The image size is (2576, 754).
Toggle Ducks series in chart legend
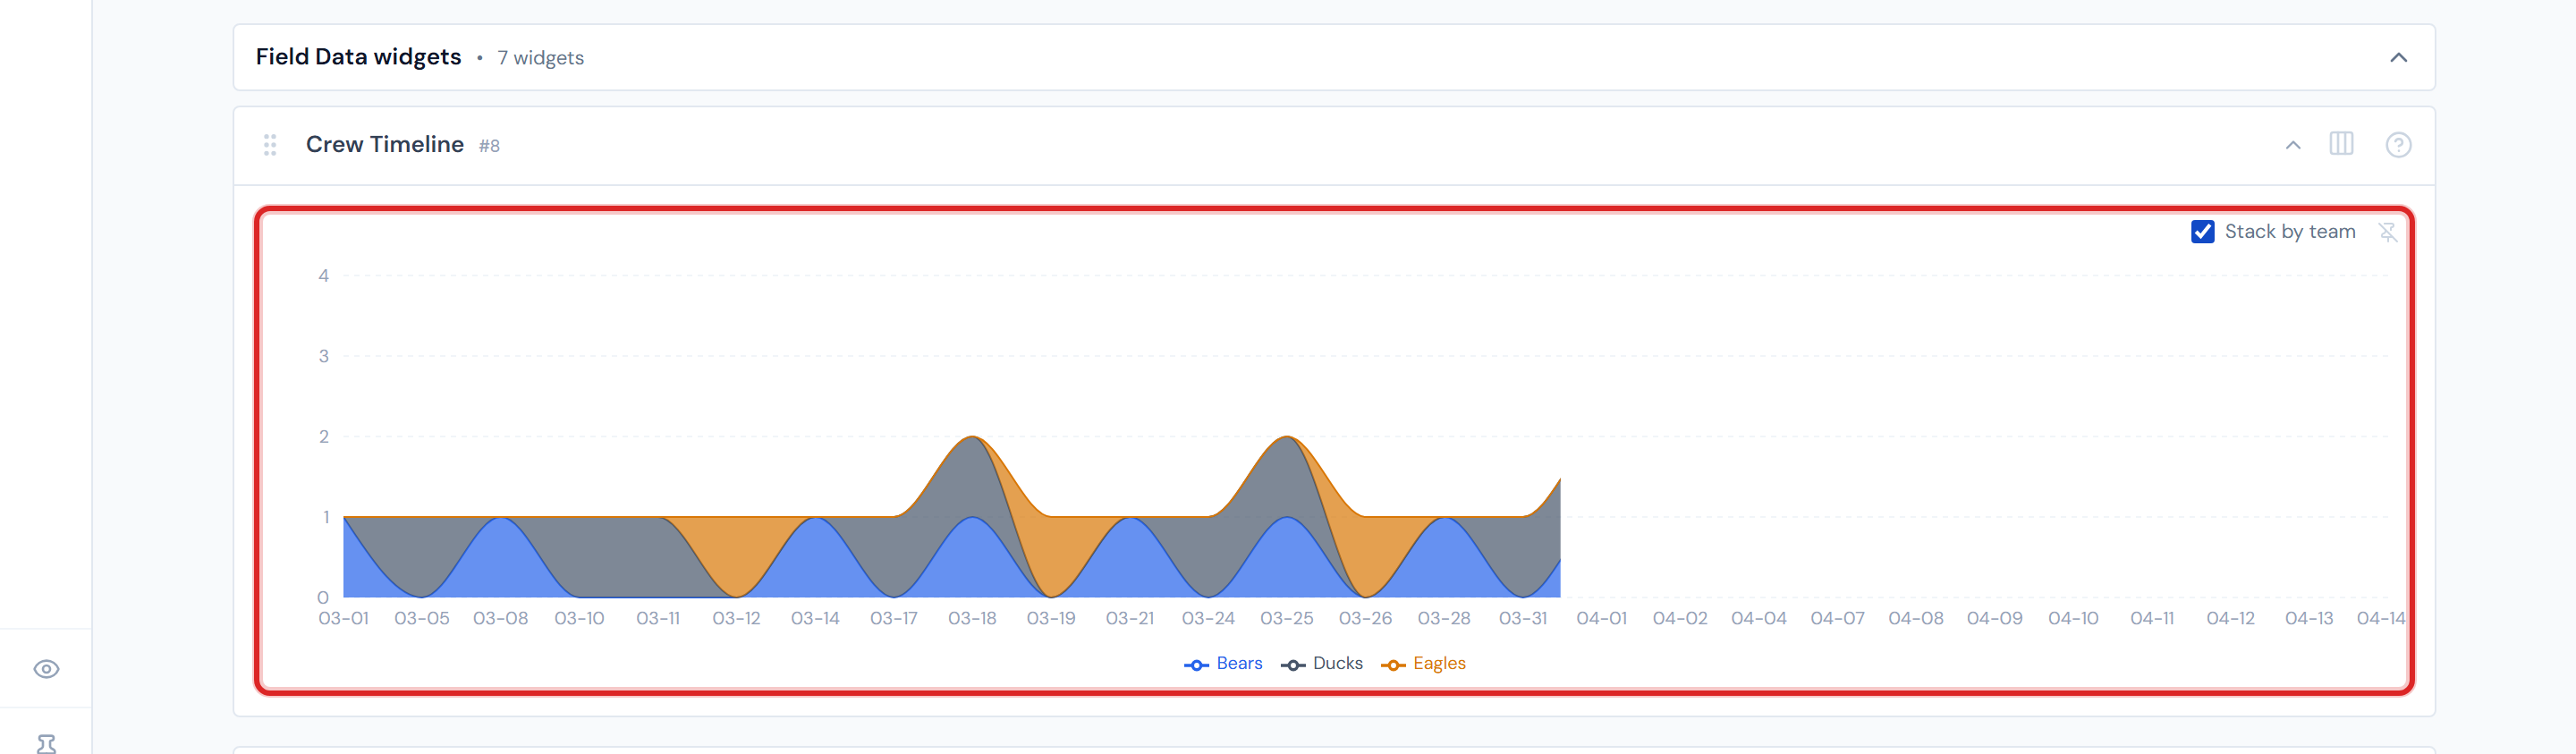(1321, 664)
